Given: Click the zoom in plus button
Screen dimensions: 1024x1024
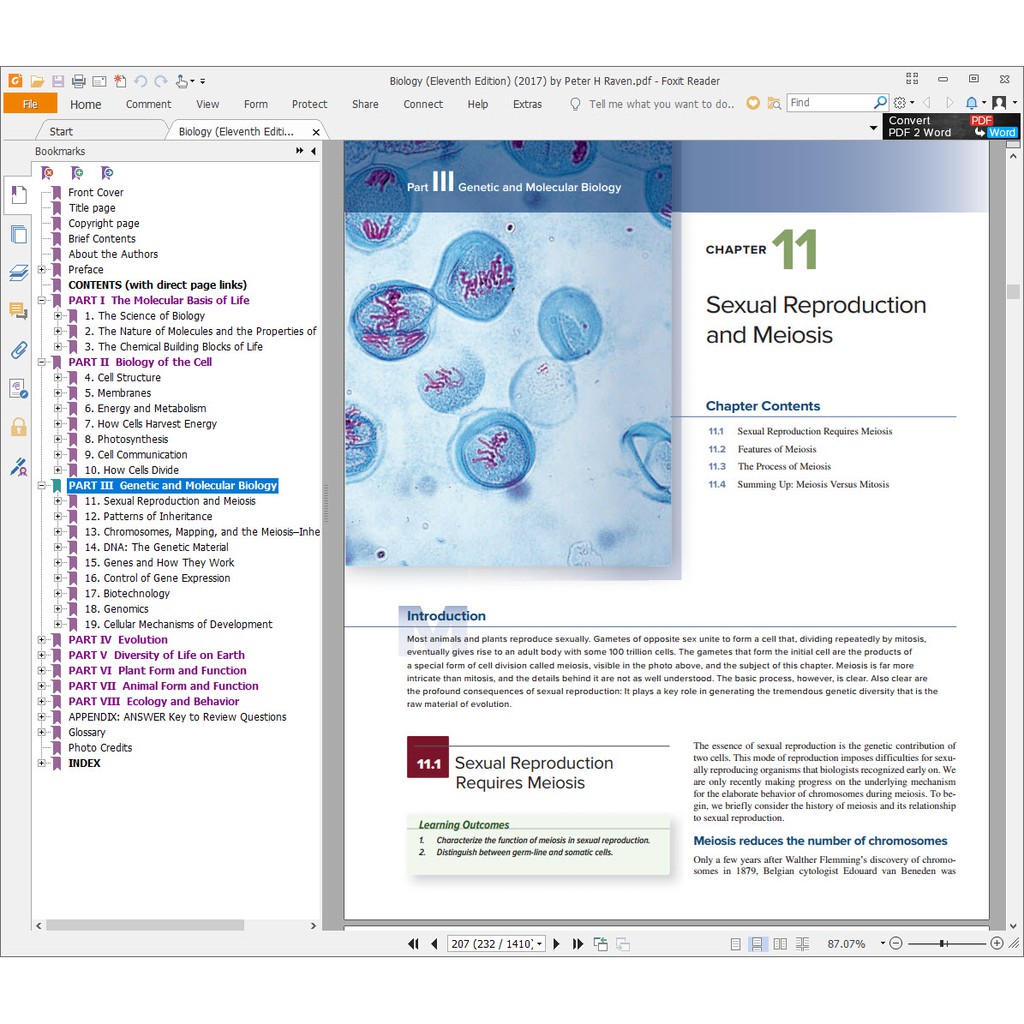Looking at the screenshot, I should point(997,943).
